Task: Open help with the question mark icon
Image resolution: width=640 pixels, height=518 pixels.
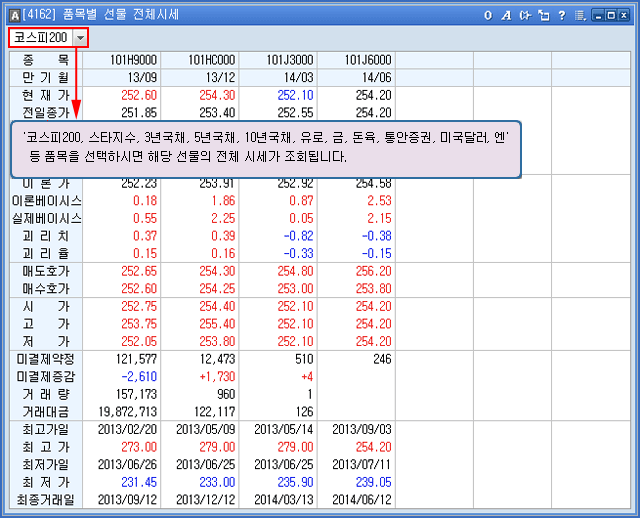Action: coord(562,16)
